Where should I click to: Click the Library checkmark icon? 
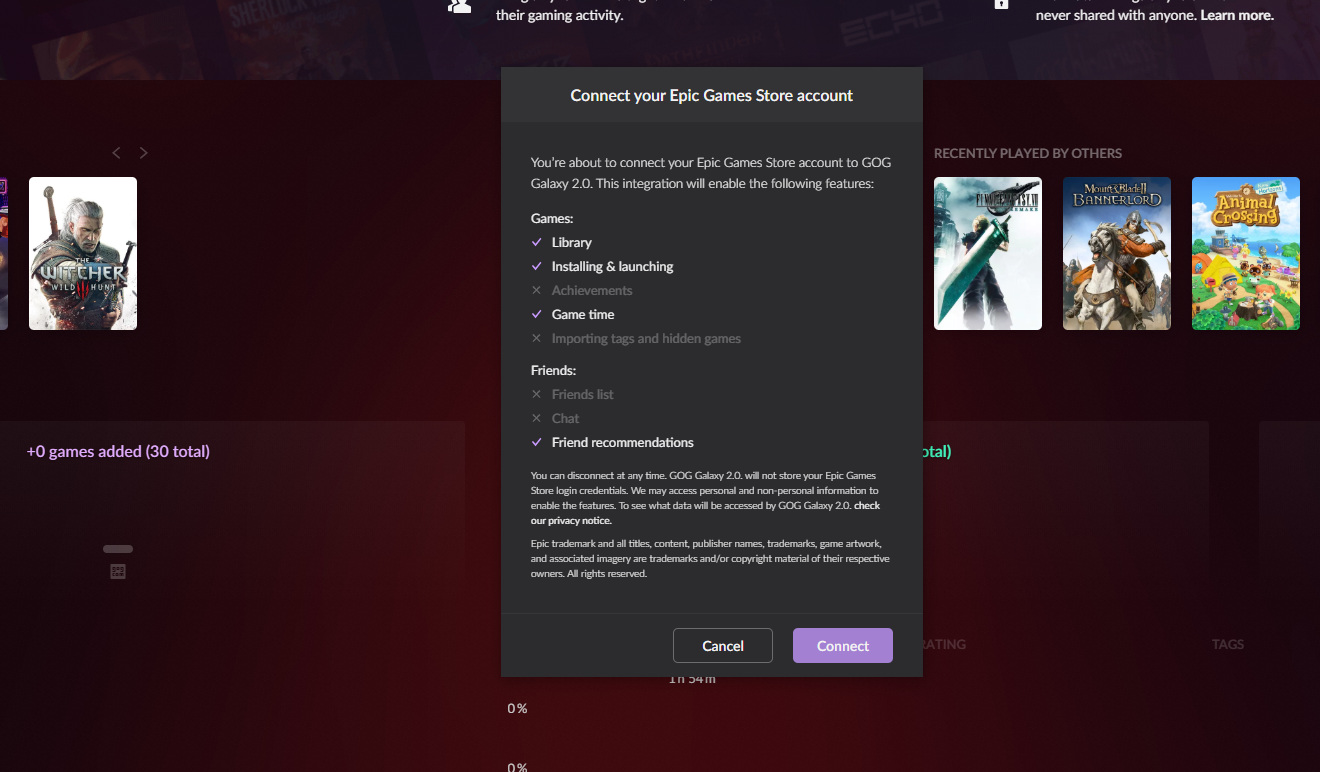pyautogui.click(x=536, y=242)
